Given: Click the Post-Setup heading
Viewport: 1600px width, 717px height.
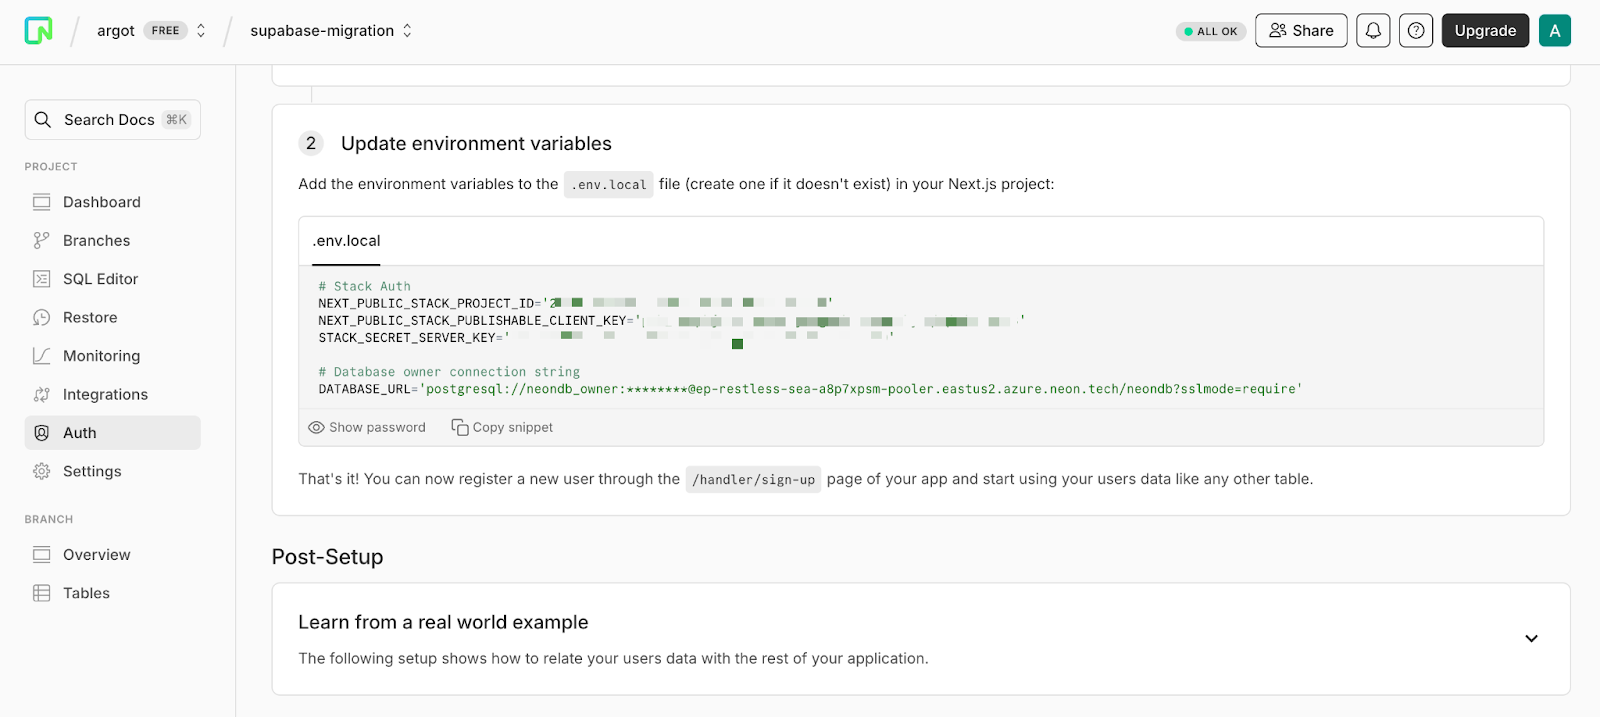Looking at the screenshot, I should [327, 557].
